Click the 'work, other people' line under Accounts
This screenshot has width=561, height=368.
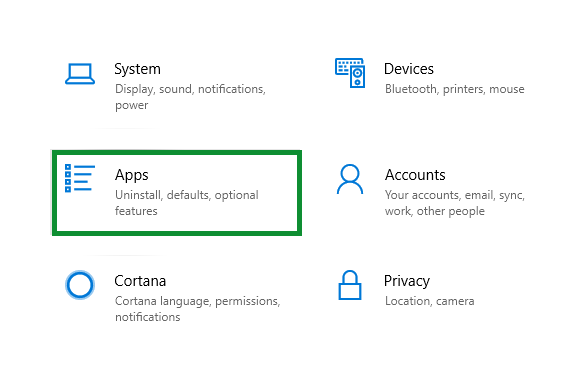point(435,211)
